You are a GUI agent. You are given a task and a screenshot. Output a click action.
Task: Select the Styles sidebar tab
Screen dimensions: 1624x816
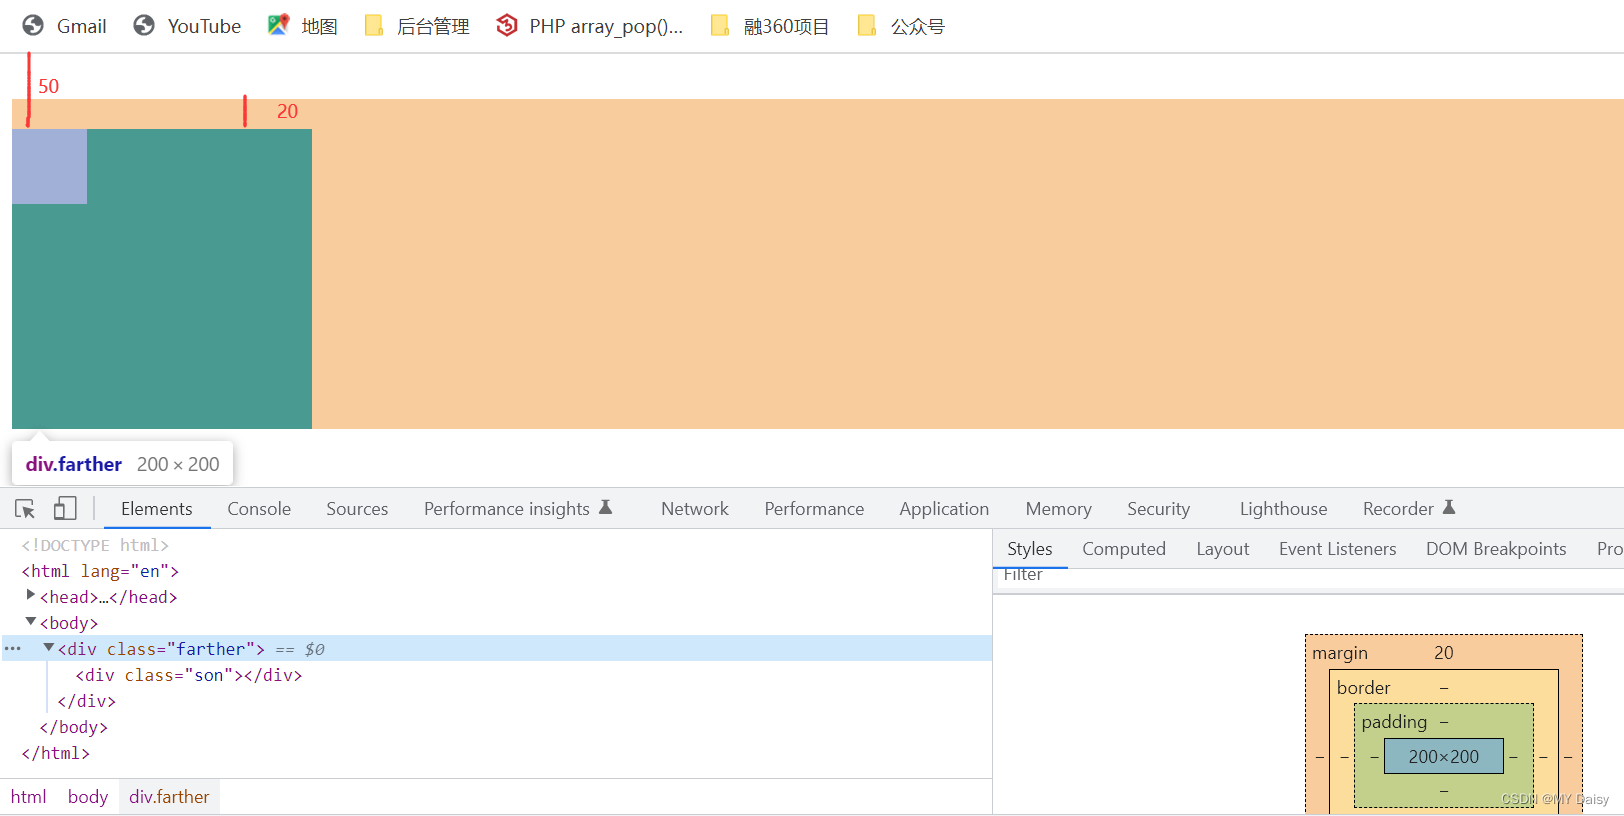(1030, 549)
